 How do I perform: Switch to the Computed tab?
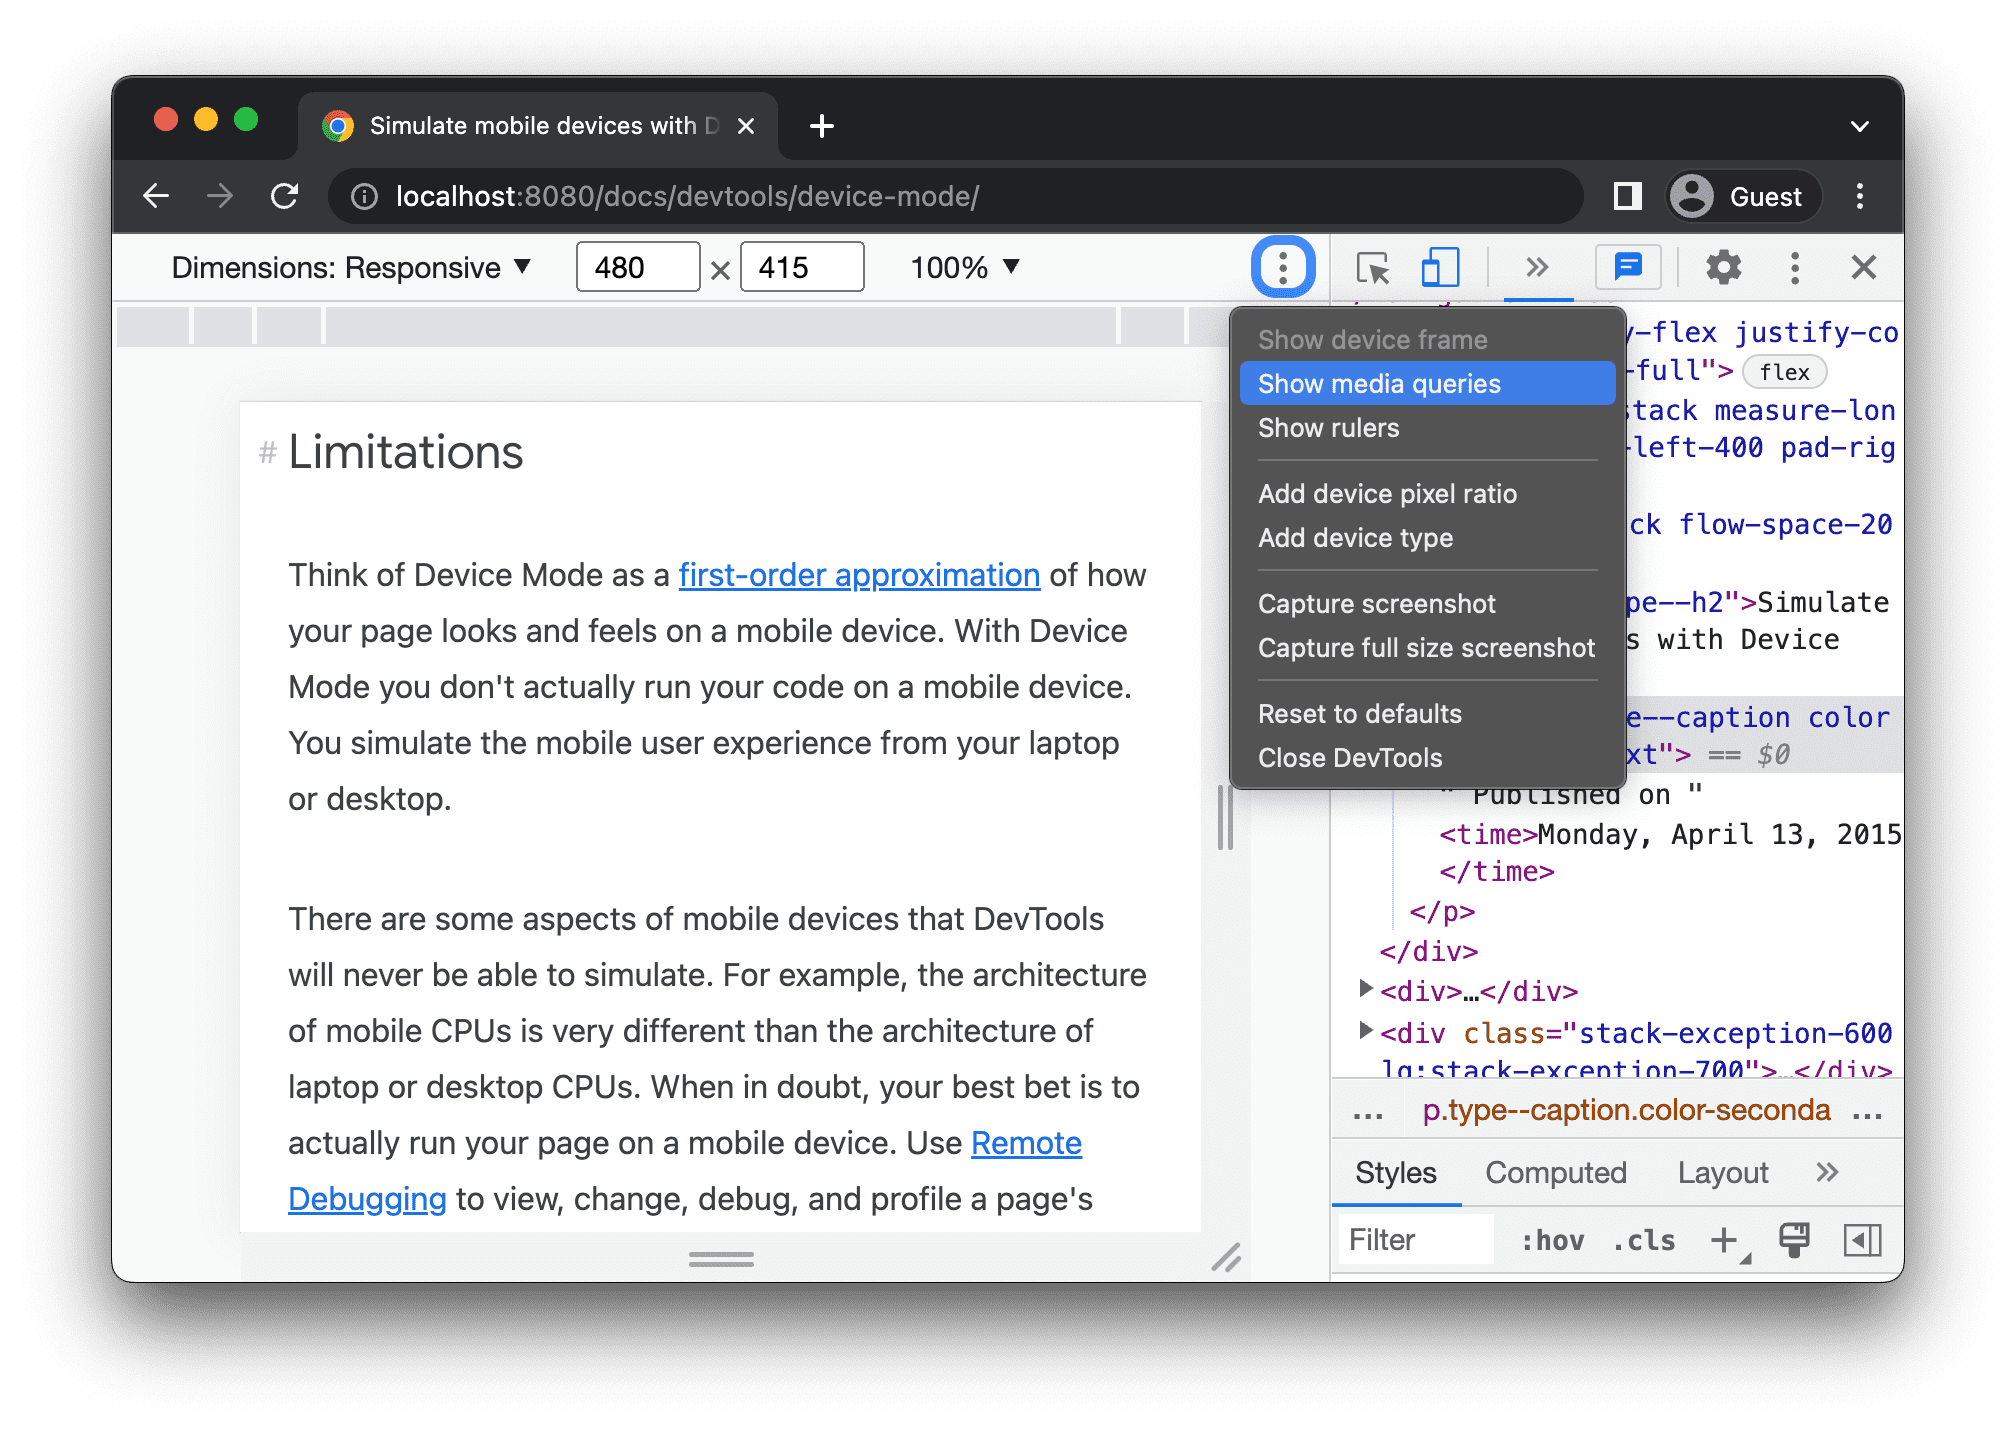pos(1556,1173)
